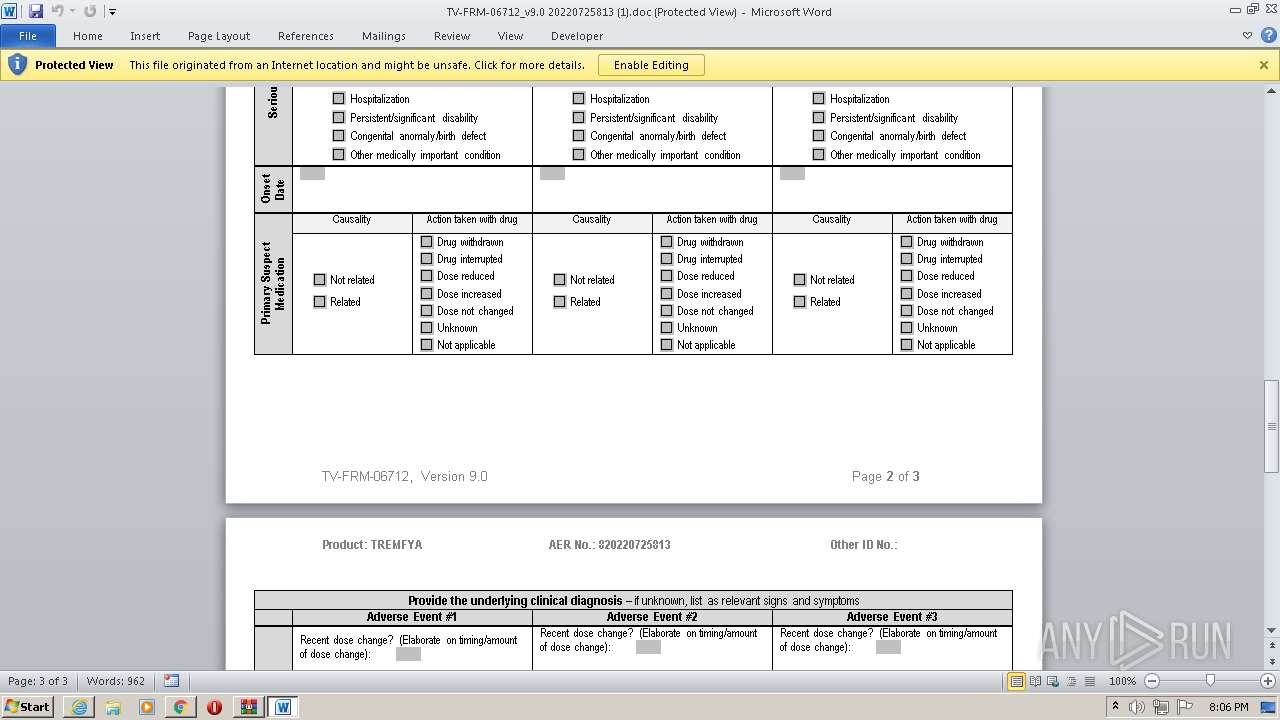1280x720 pixels.
Task: Click the Start button
Action: coord(28,707)
